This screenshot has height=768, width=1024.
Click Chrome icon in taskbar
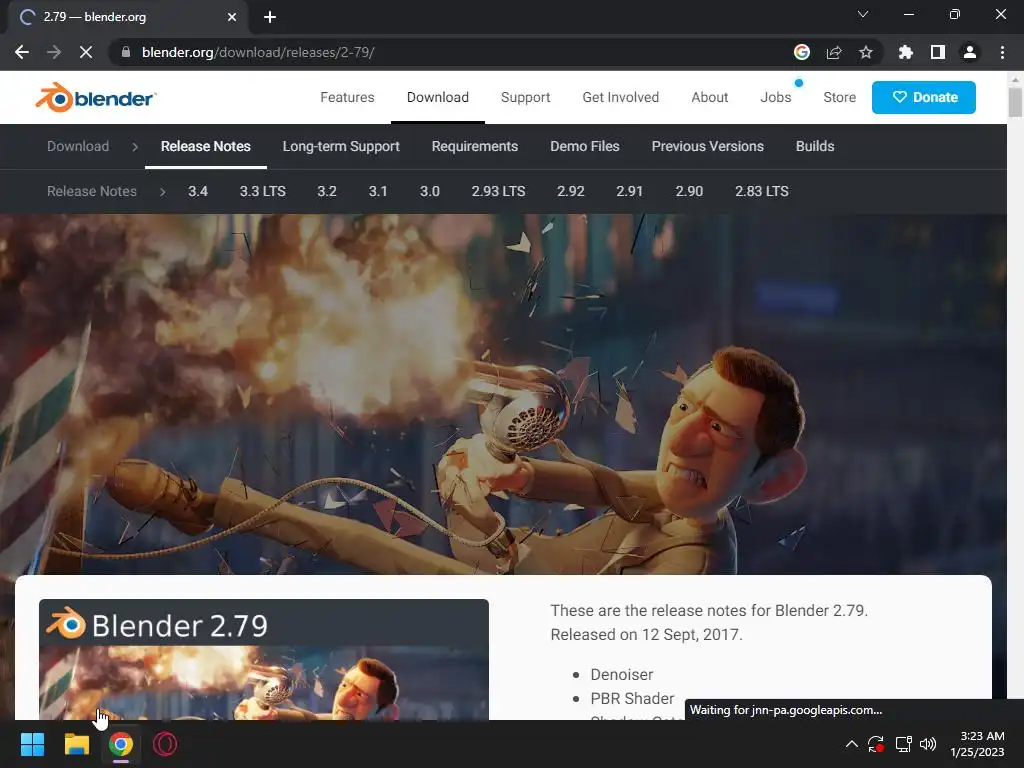[121, 744]
